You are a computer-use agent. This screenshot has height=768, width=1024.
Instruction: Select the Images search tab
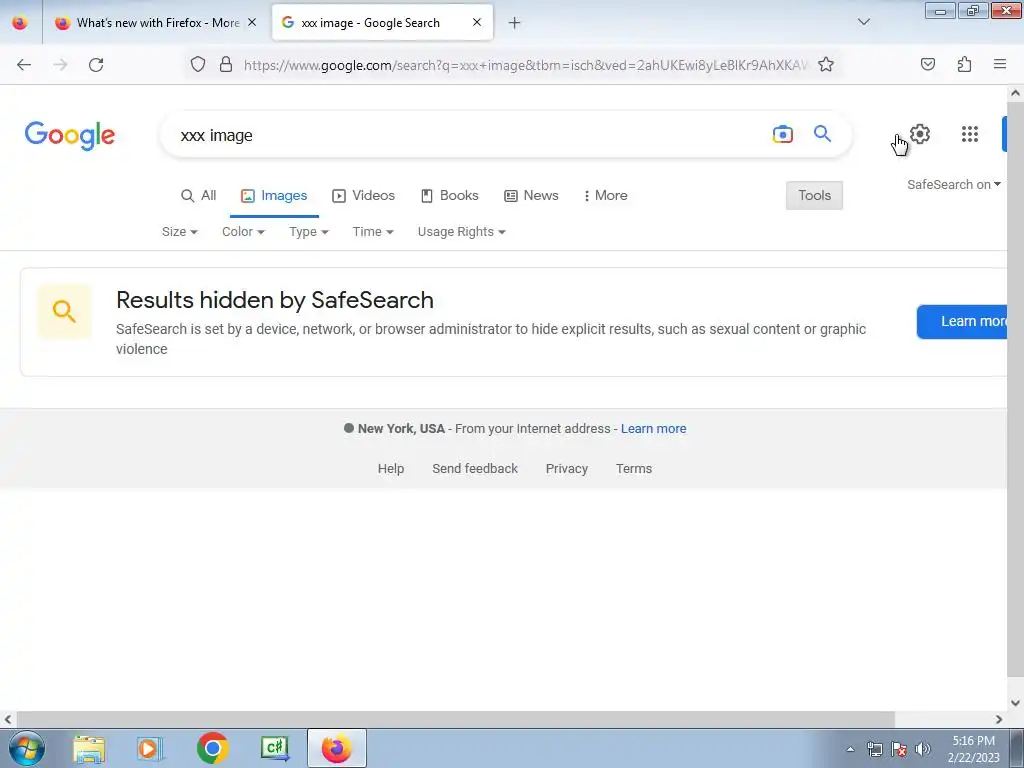(274, 195)
